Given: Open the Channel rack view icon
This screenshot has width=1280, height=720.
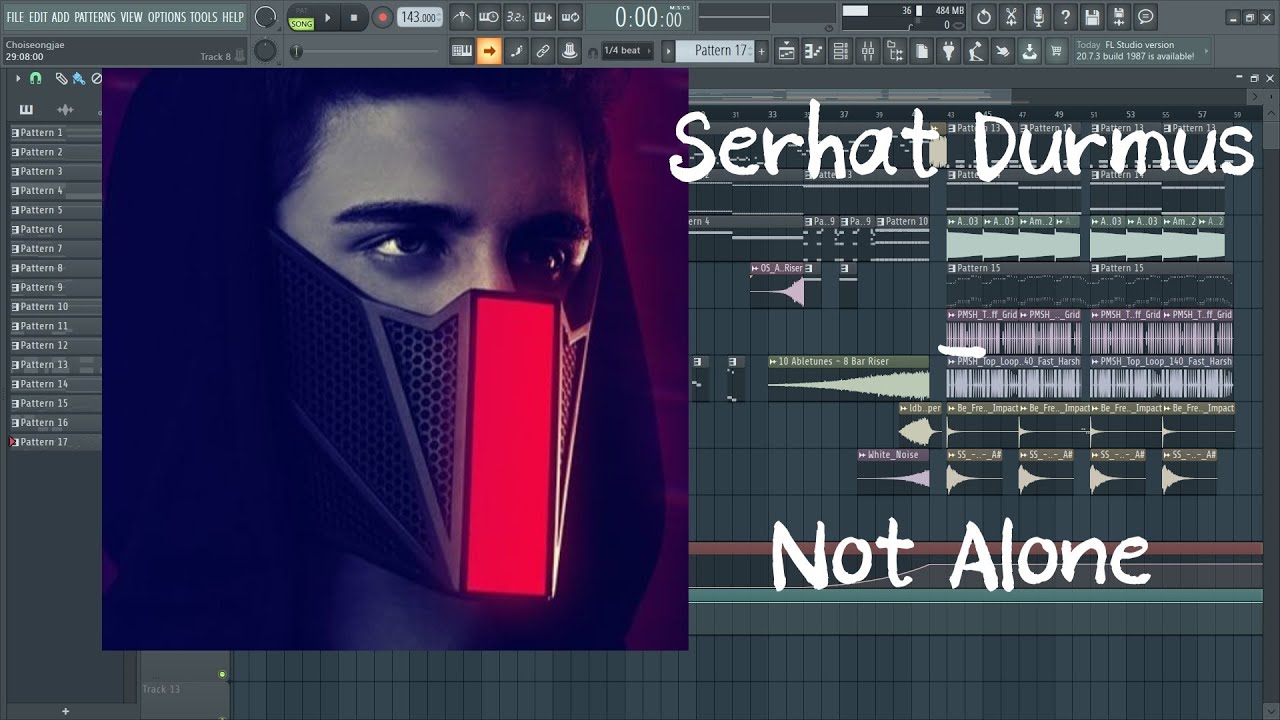Looking at the screenshot, I should 841,51.
